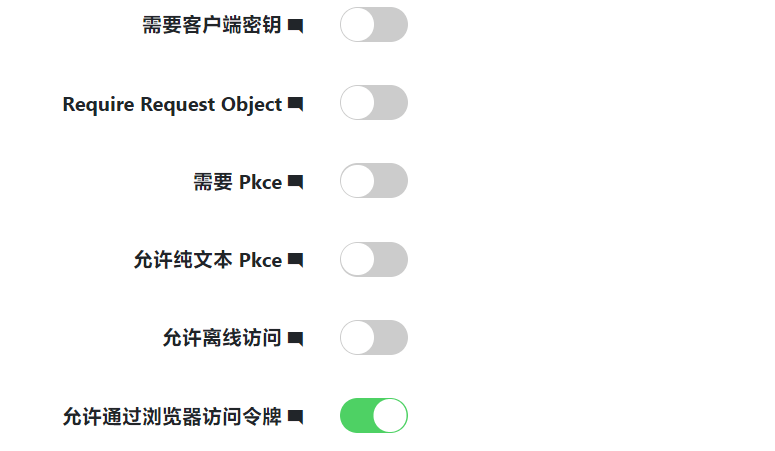Click the 需要客户端密钥 label text

tap(212, 26)
